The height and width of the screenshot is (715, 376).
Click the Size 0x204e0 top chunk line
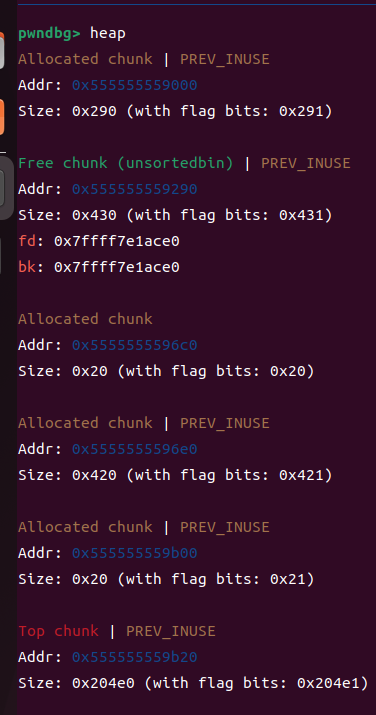[x=193, y=683]
